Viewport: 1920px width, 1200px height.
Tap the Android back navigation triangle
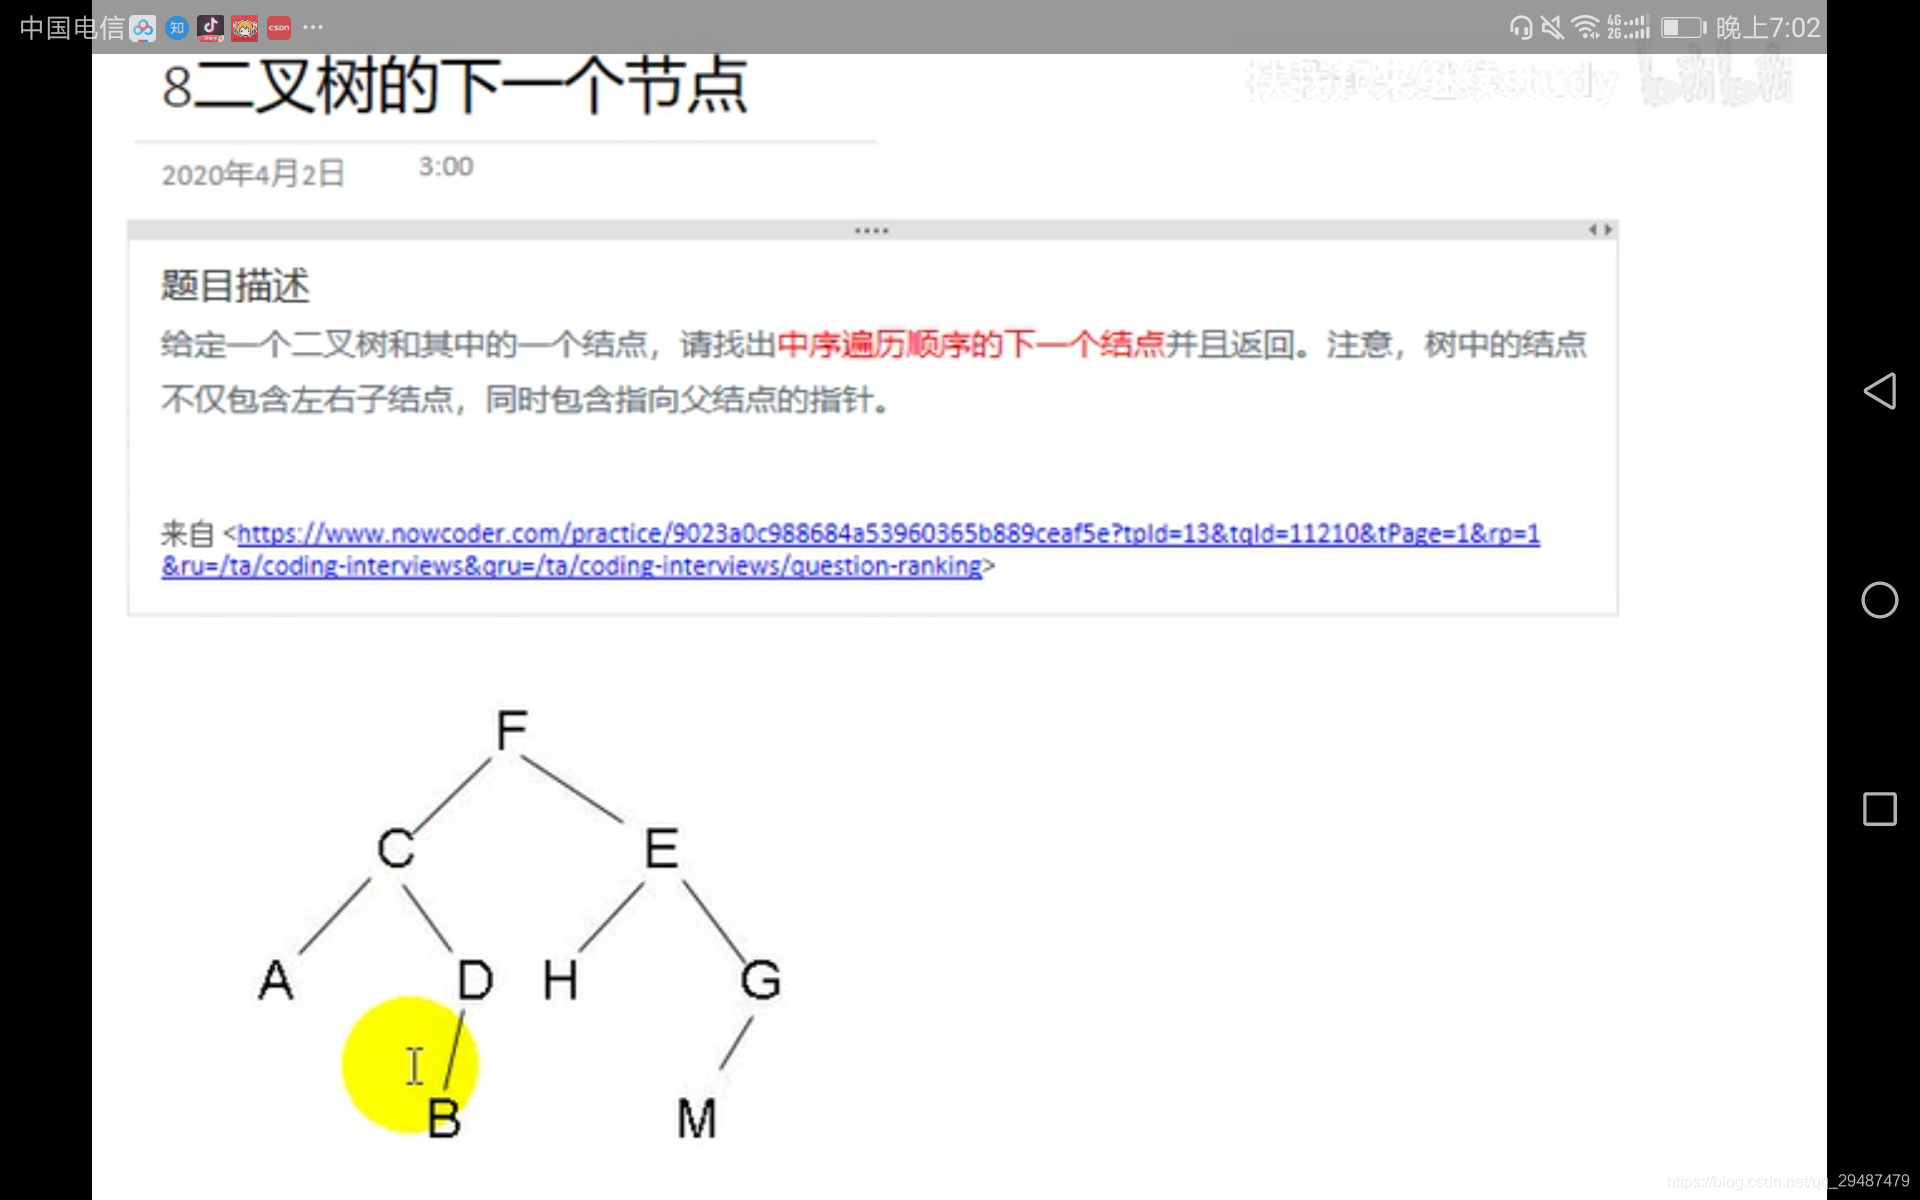1880,391
